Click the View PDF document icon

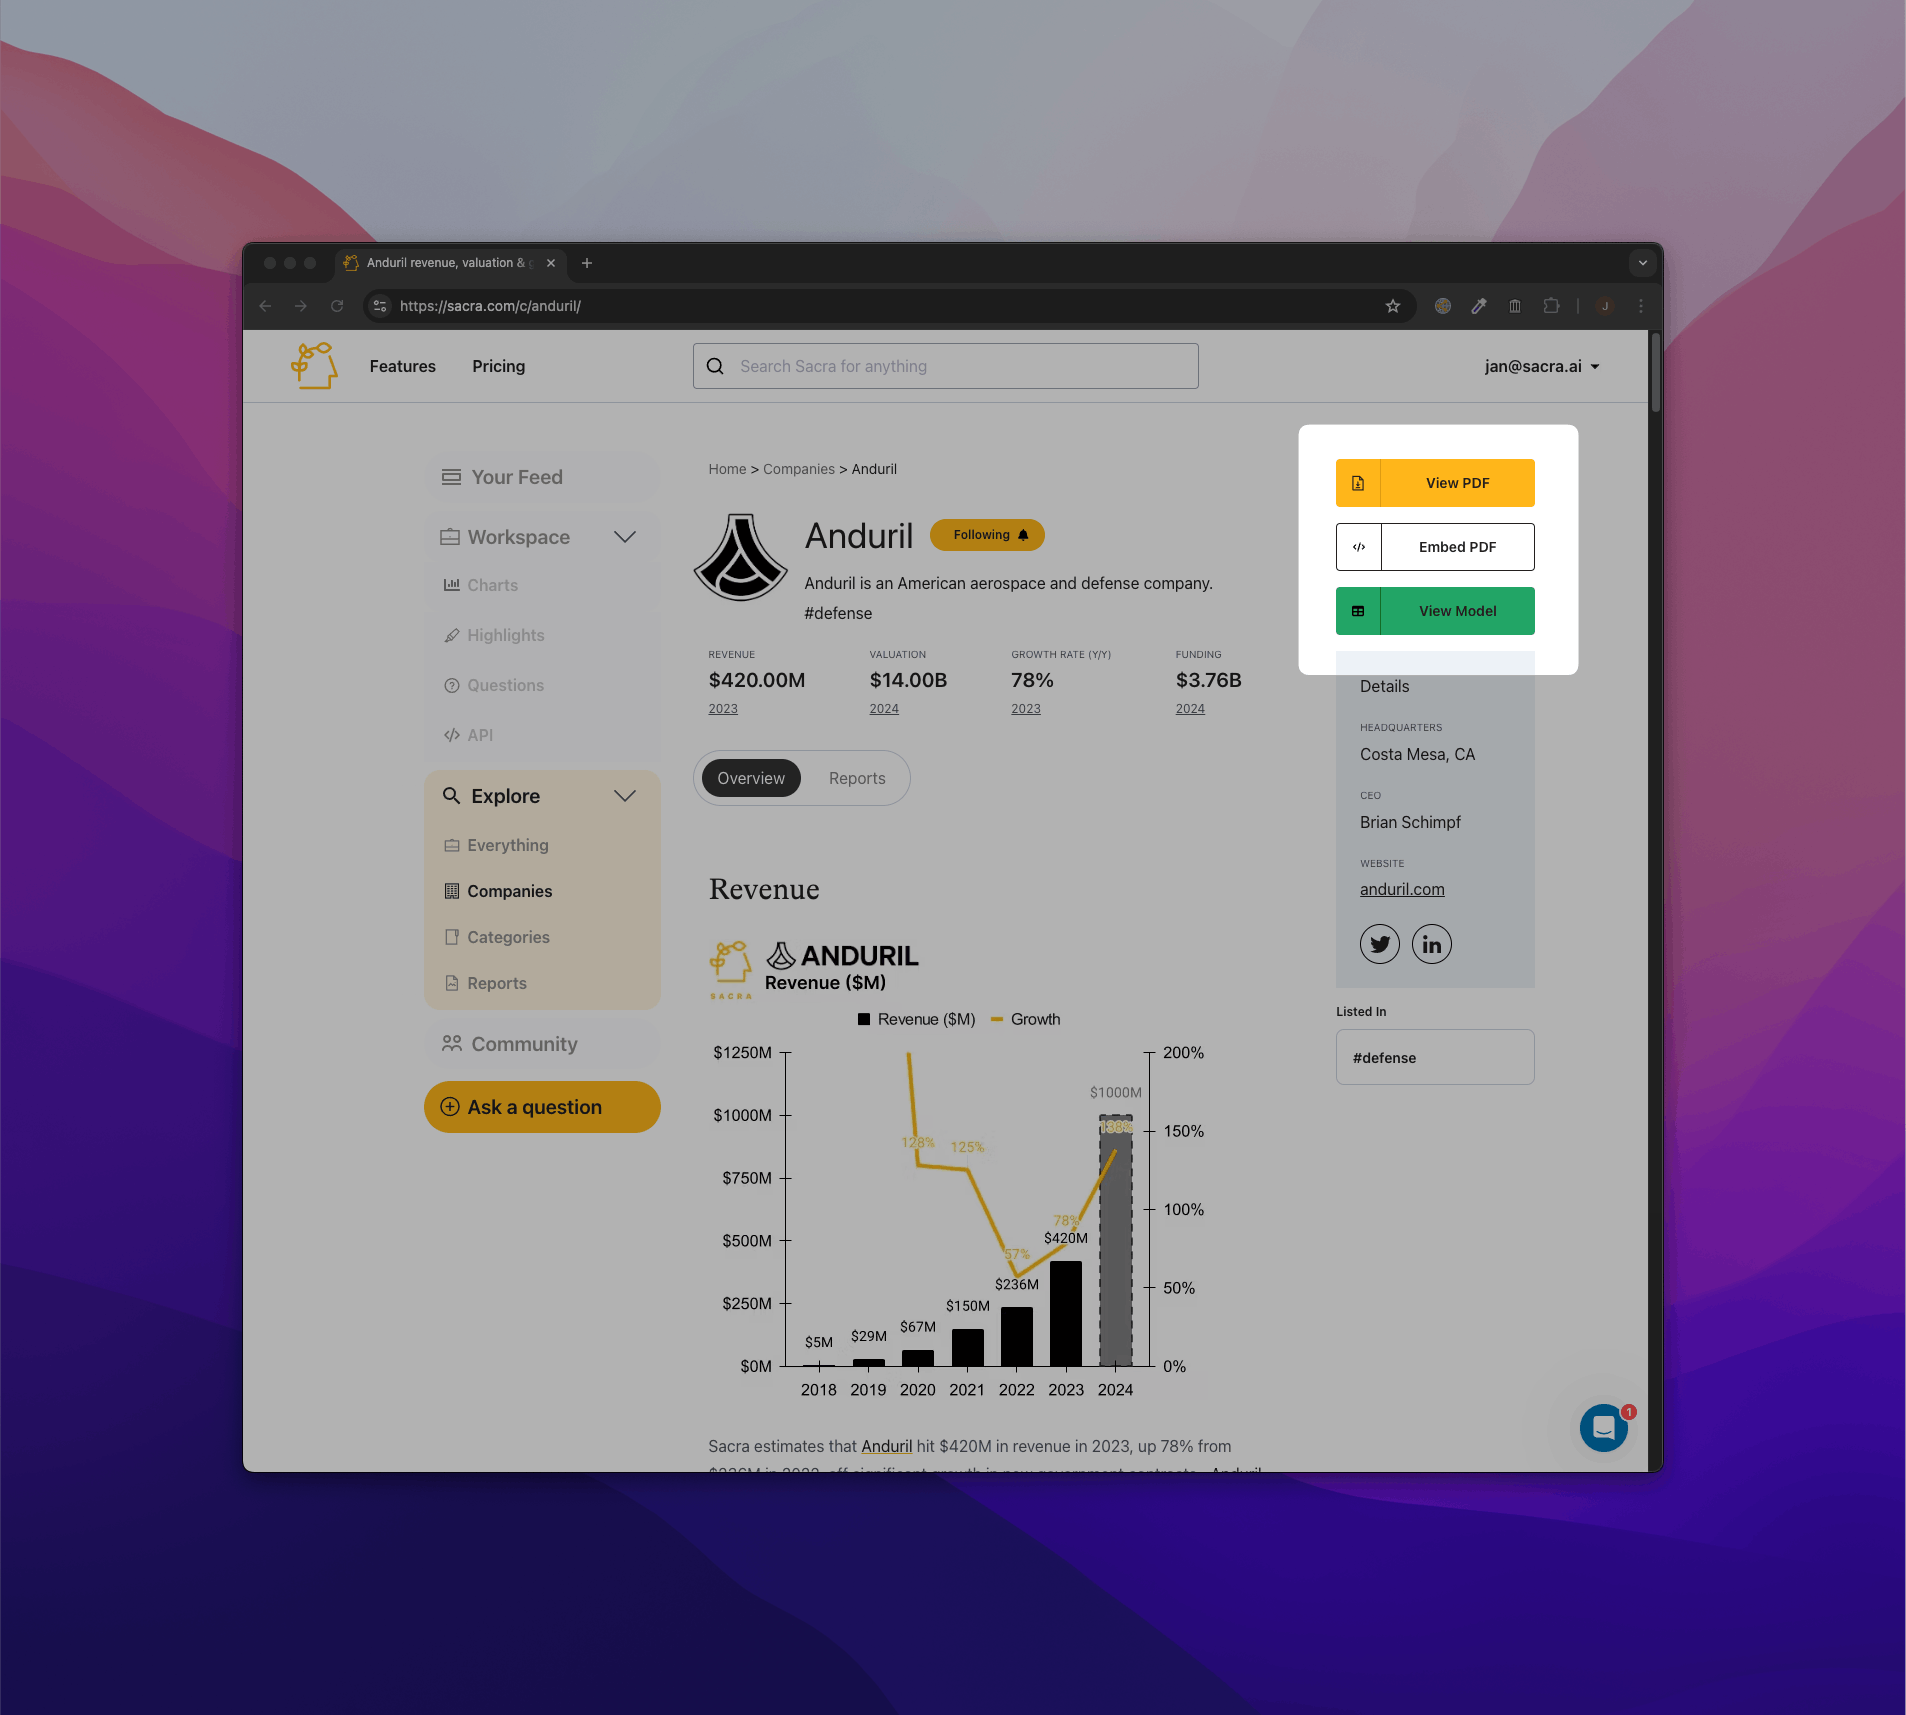coord(1358,483)
